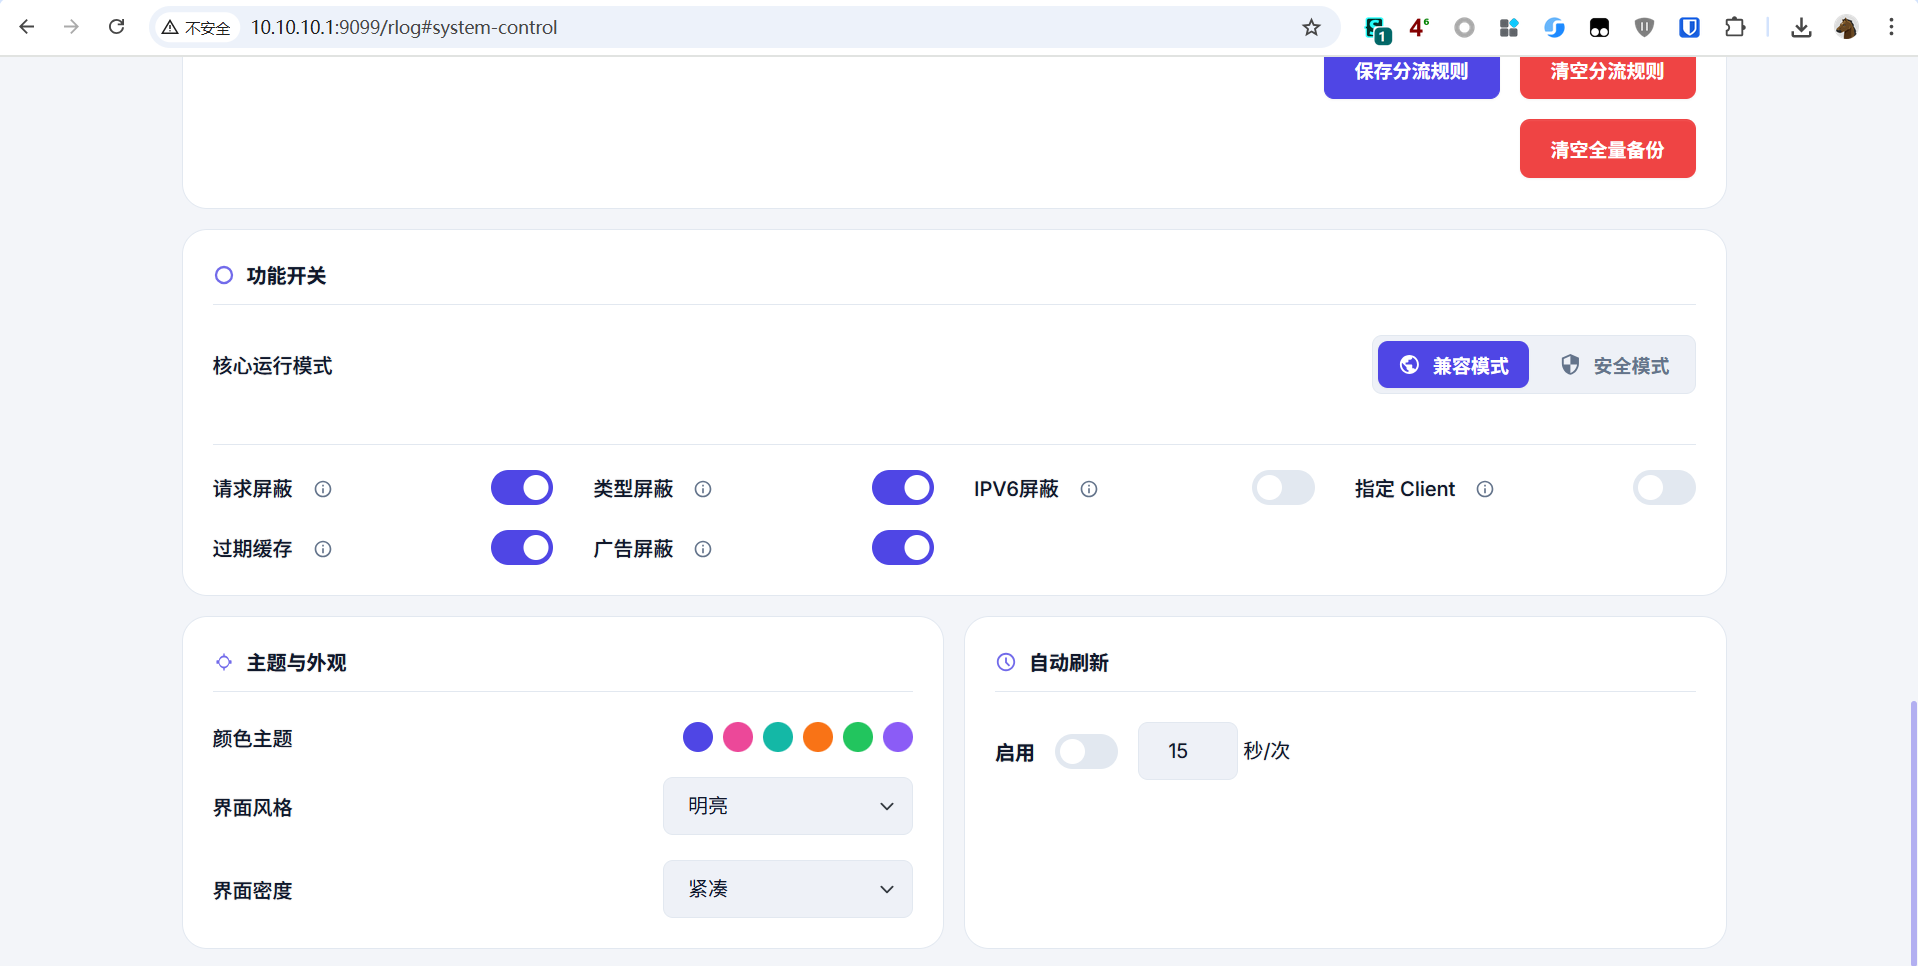The image size is (1918, 966).
Task: Enable the 启用 auto-refresh toggle
Action: click(1087, 751)
